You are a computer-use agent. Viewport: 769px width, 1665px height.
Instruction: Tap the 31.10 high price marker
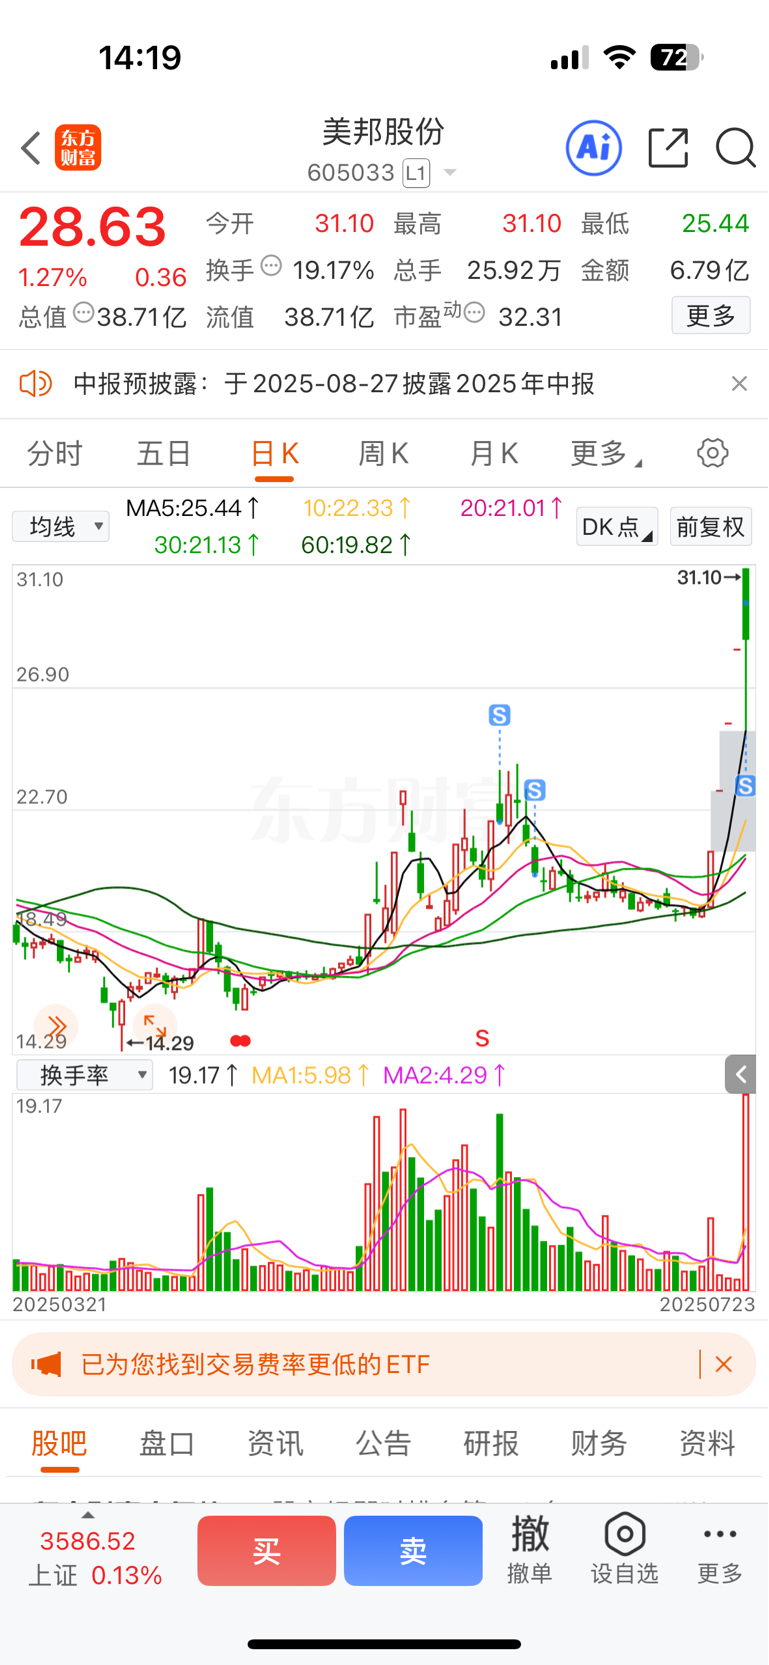point(709,577)
